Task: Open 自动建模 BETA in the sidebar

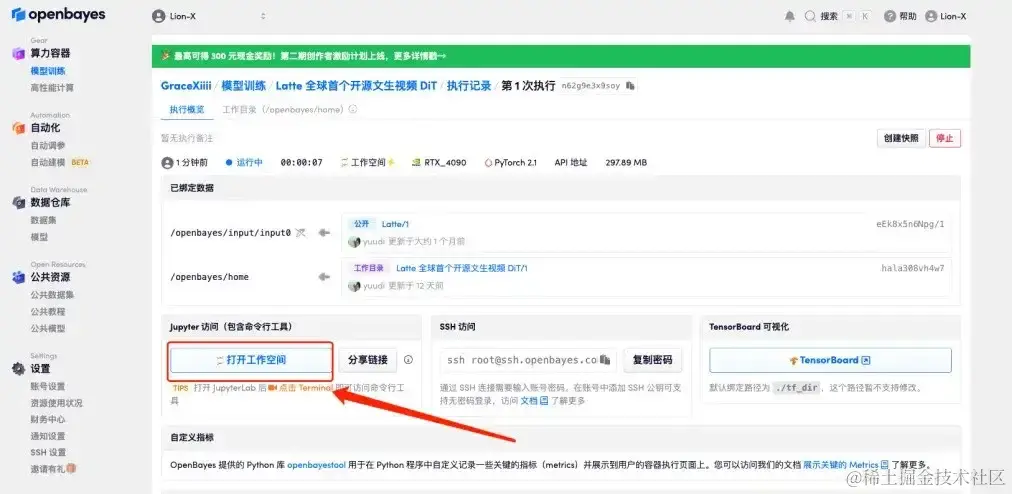Action: click(x=60, y=162)
